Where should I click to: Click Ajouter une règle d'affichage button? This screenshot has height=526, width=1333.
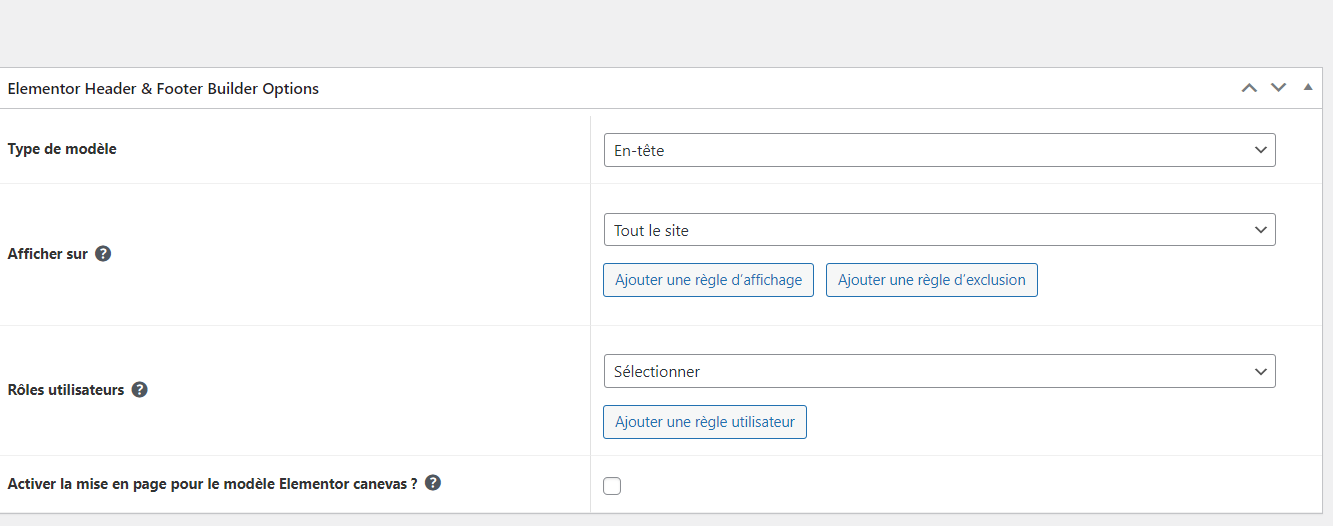[708, 280]
